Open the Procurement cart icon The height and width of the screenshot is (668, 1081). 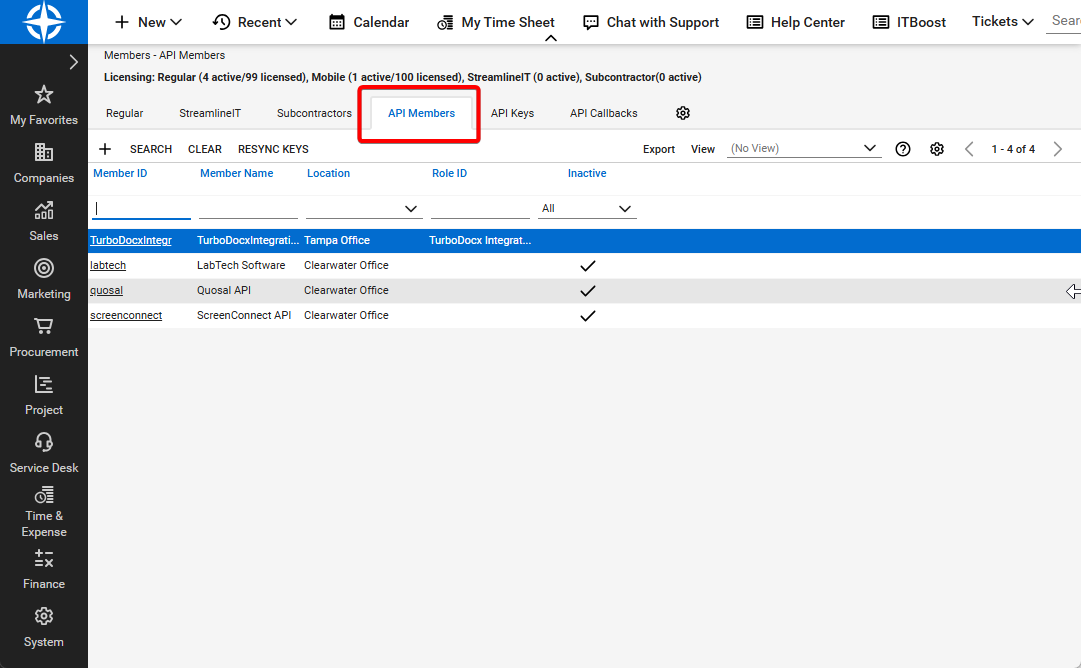pyautogui.click(x=43, y=326)
